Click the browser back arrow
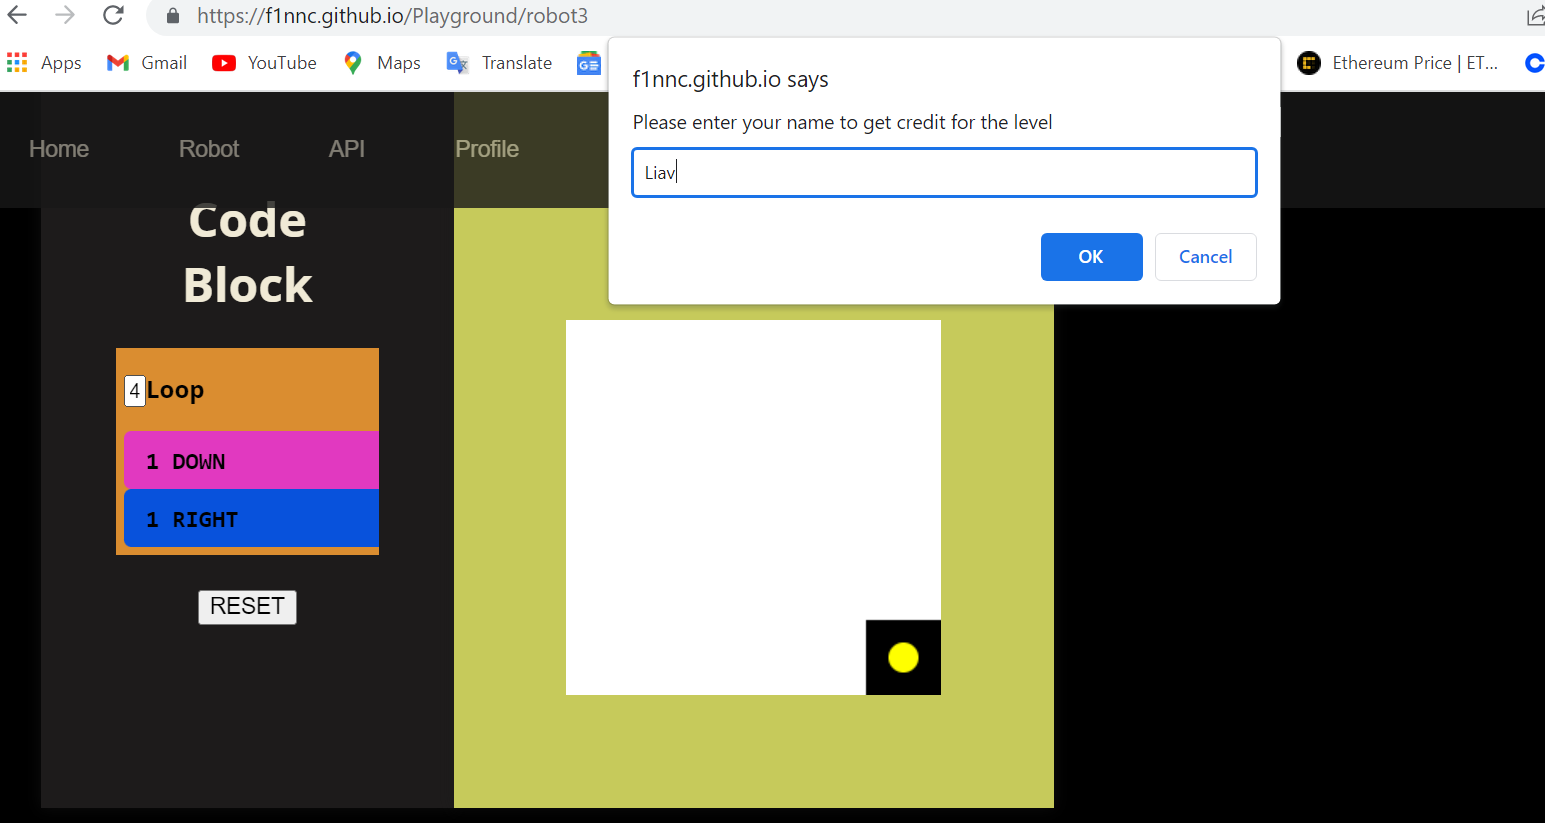 tap(18, 15)
